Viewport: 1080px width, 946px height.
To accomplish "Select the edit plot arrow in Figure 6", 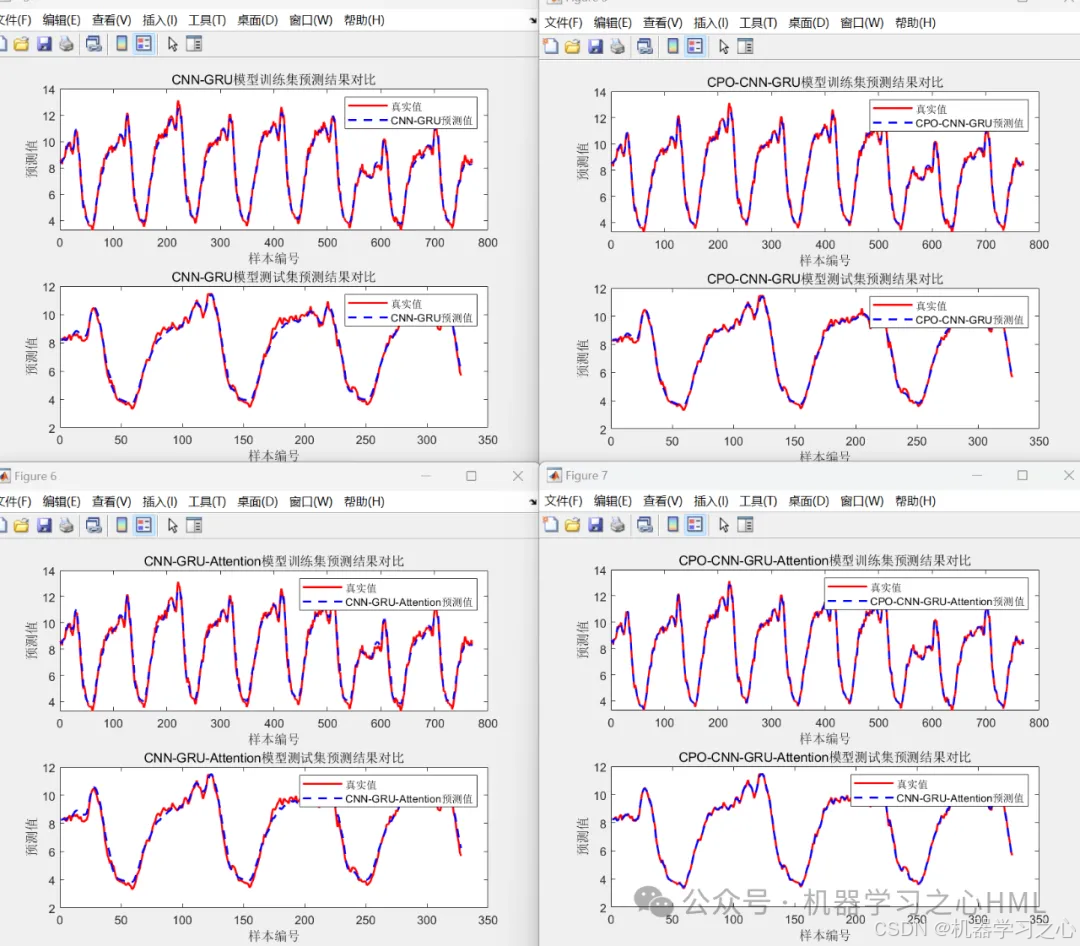I will tap(172, 526).
